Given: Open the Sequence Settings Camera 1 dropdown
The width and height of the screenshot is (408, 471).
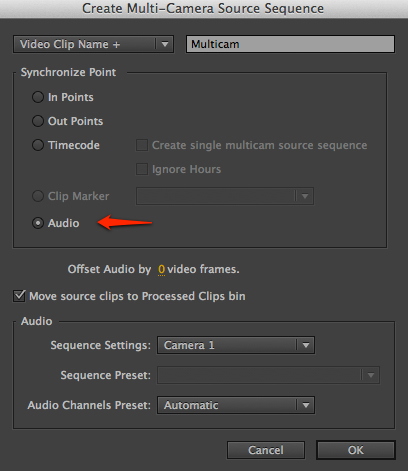Looking at the screenshot, I should (236, 345).
